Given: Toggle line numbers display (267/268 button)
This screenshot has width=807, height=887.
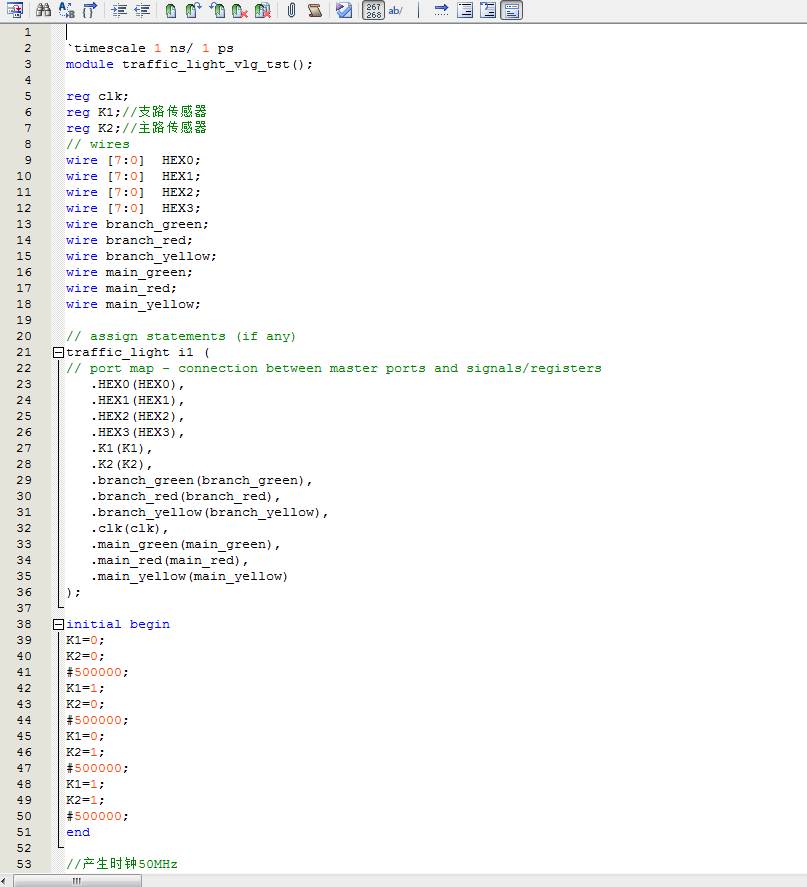Looking at the screenshot, I should pos(372,10).
